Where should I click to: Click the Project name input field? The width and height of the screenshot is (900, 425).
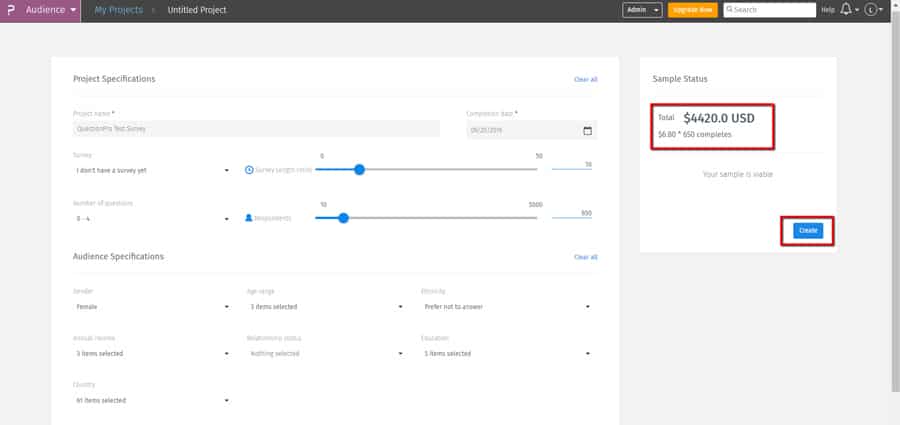click(x=256, y=129)
